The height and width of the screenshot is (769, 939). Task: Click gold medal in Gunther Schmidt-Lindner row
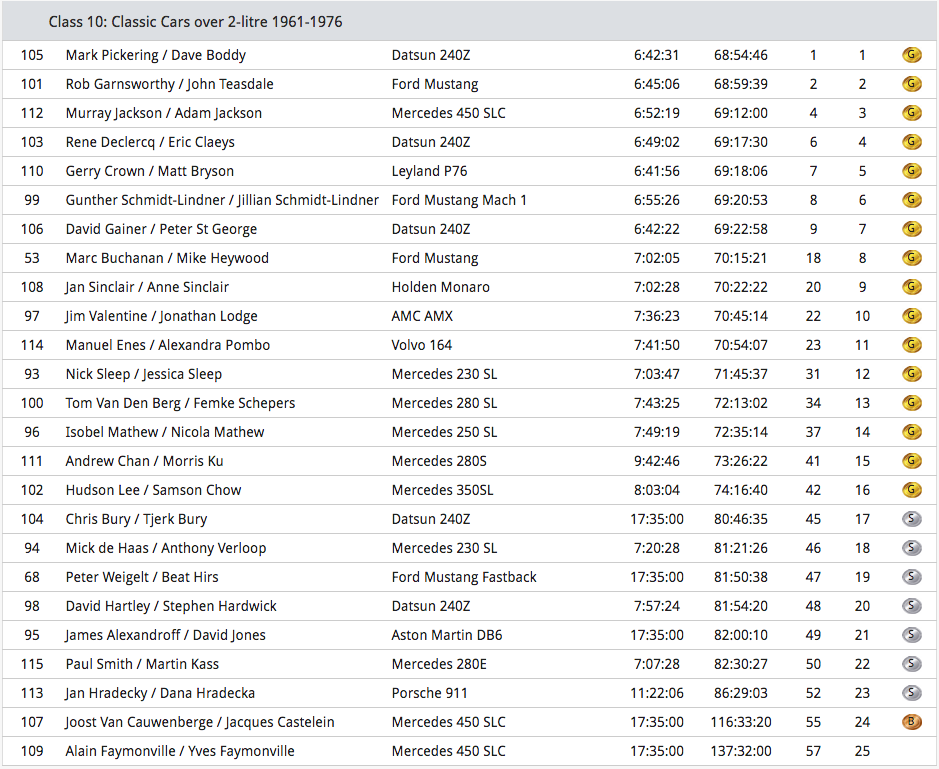[911, 200]
